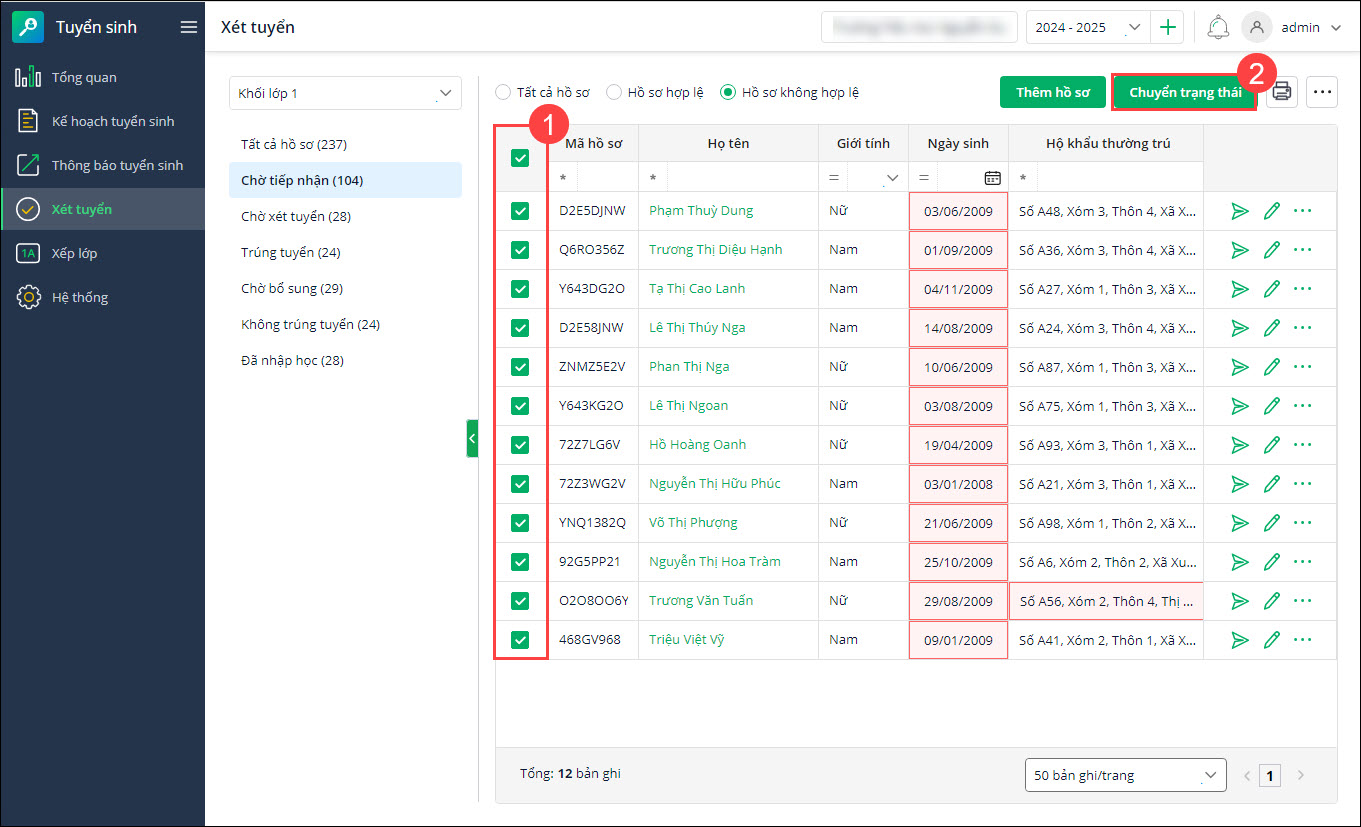Open more actions for Lê Thị Thúy Nga row
Image resolution: width=1361 pixels, height=827 pixels.
pos(1302,328)
